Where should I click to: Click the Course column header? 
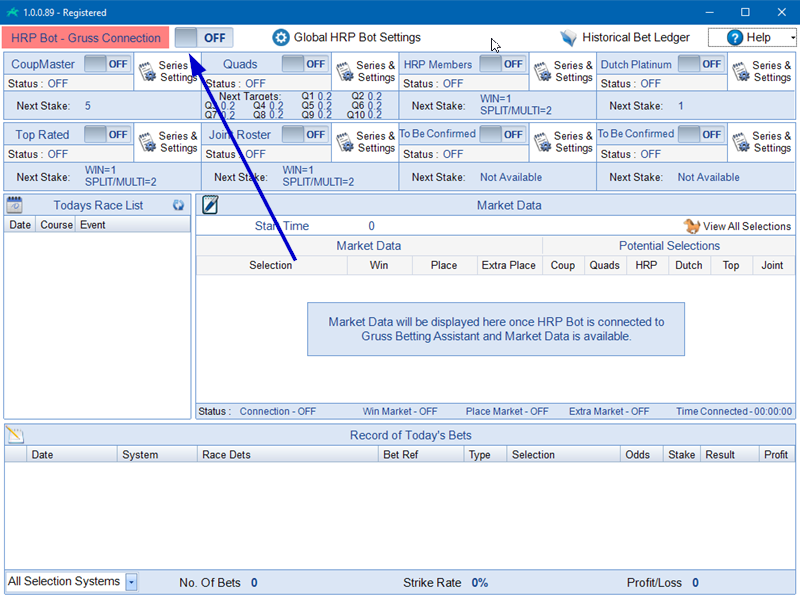pos(56,225)
